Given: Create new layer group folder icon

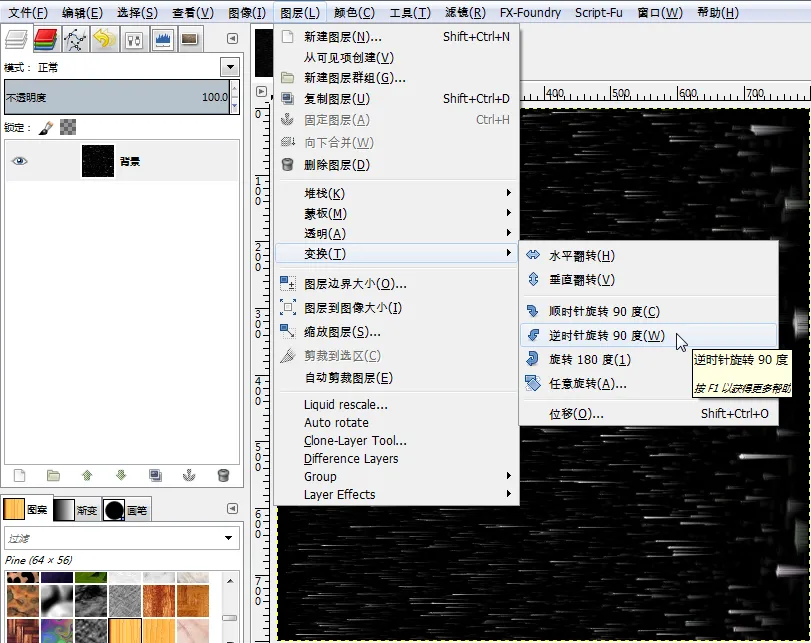Looking at the screenshot, I should pos(53,475).
